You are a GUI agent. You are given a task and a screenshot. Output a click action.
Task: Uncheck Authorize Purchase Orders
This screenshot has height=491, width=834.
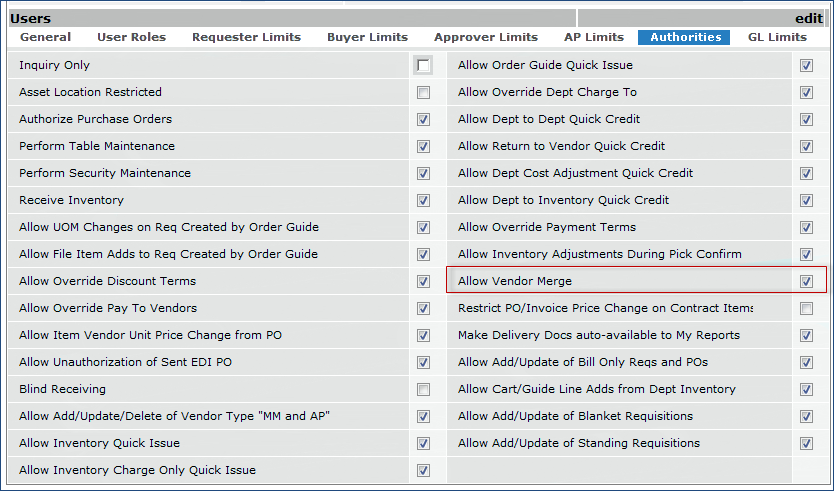click(424, 120)
